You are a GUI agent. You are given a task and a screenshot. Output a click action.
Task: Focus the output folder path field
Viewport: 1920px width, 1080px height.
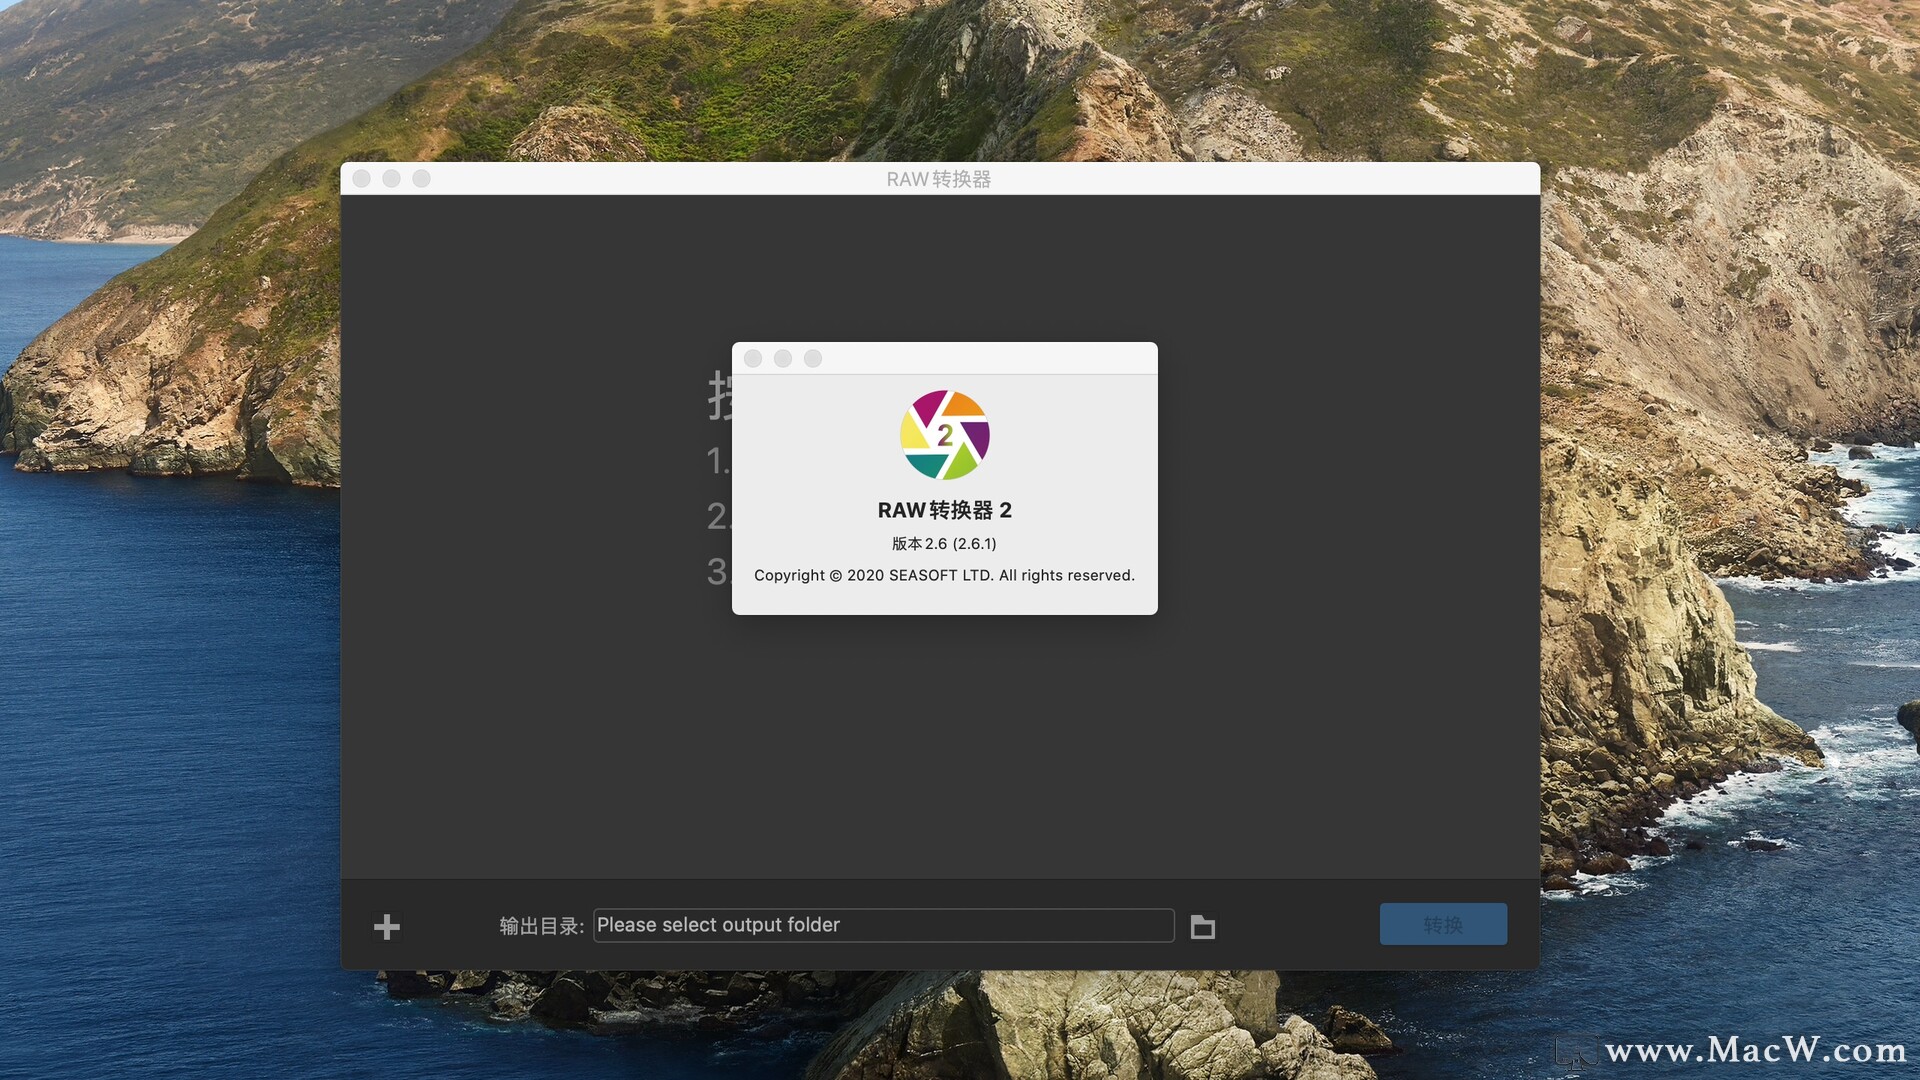[884, 925]
